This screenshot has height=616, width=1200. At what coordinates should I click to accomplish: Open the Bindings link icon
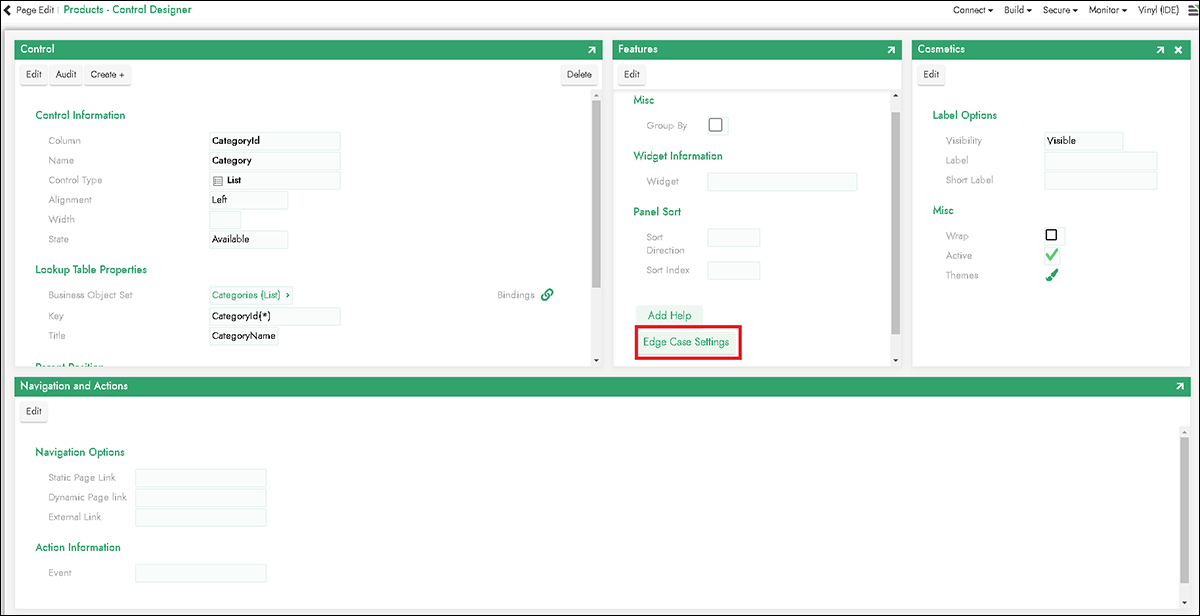pos(547,295)
